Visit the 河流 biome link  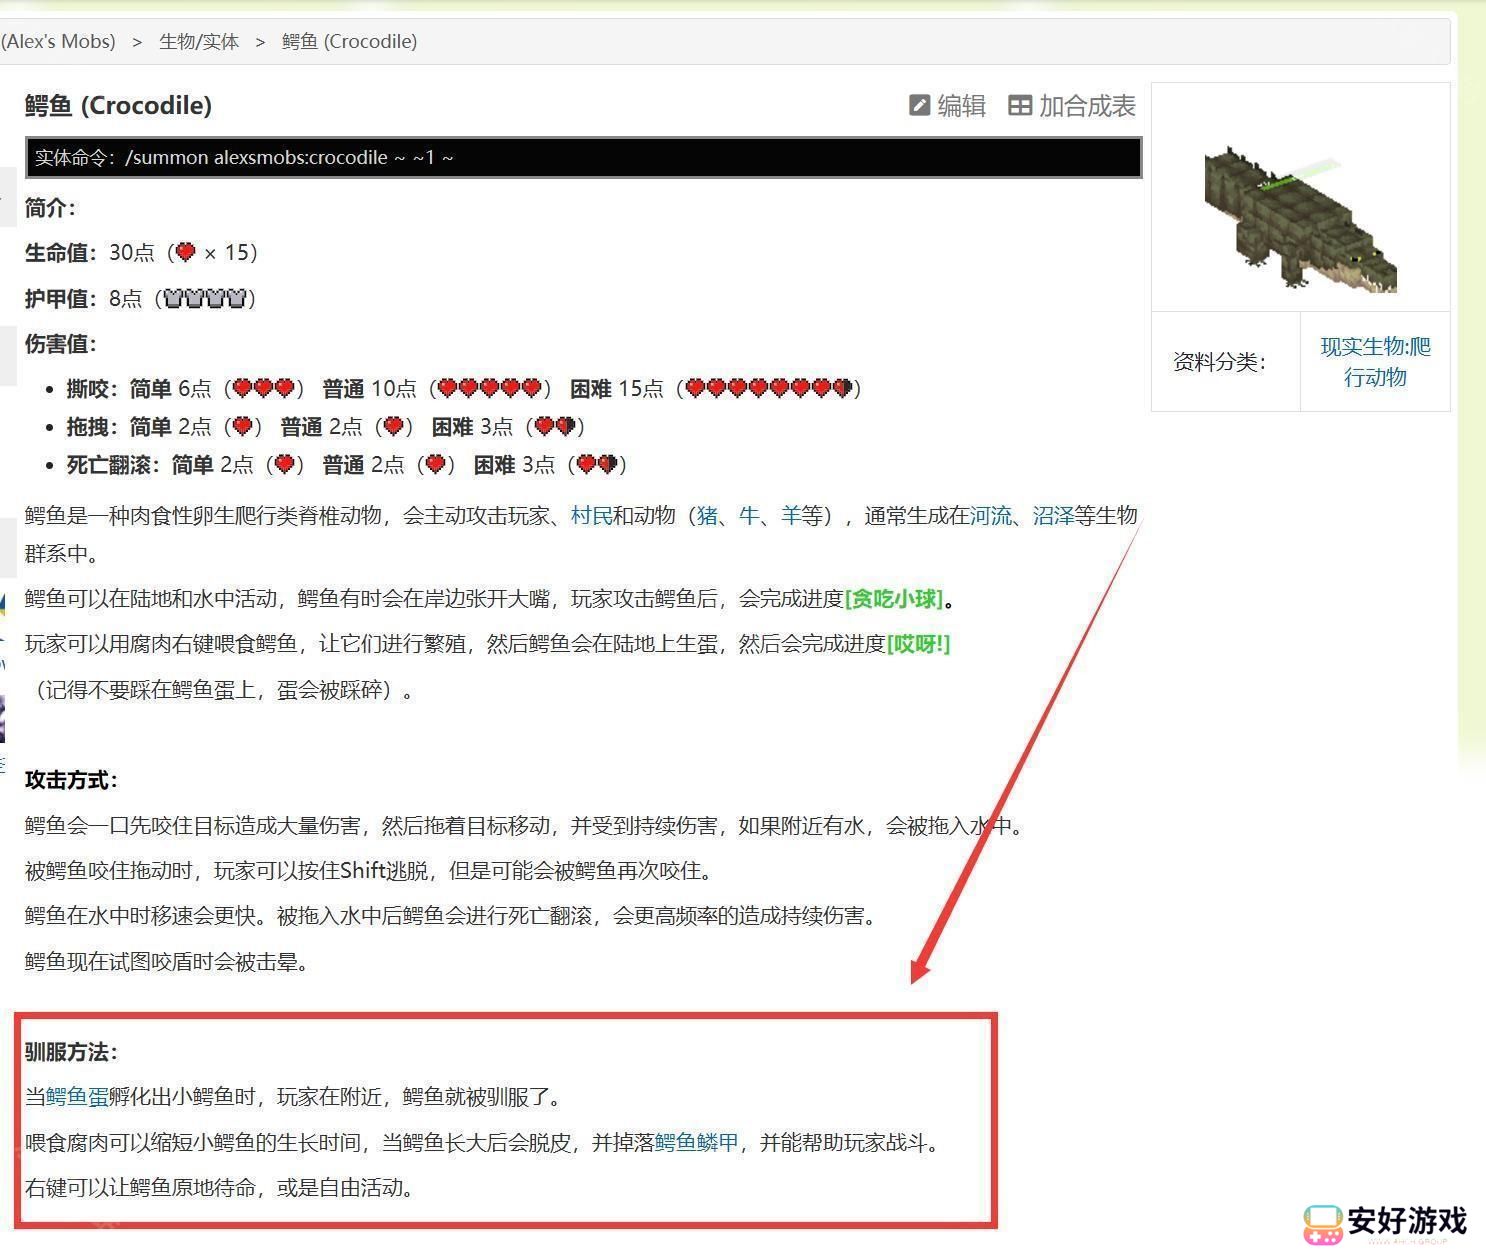990,516
